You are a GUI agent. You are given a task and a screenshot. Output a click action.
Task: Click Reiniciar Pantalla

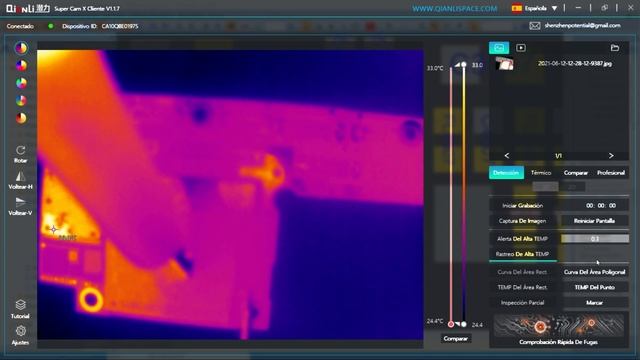pos(594,221)
